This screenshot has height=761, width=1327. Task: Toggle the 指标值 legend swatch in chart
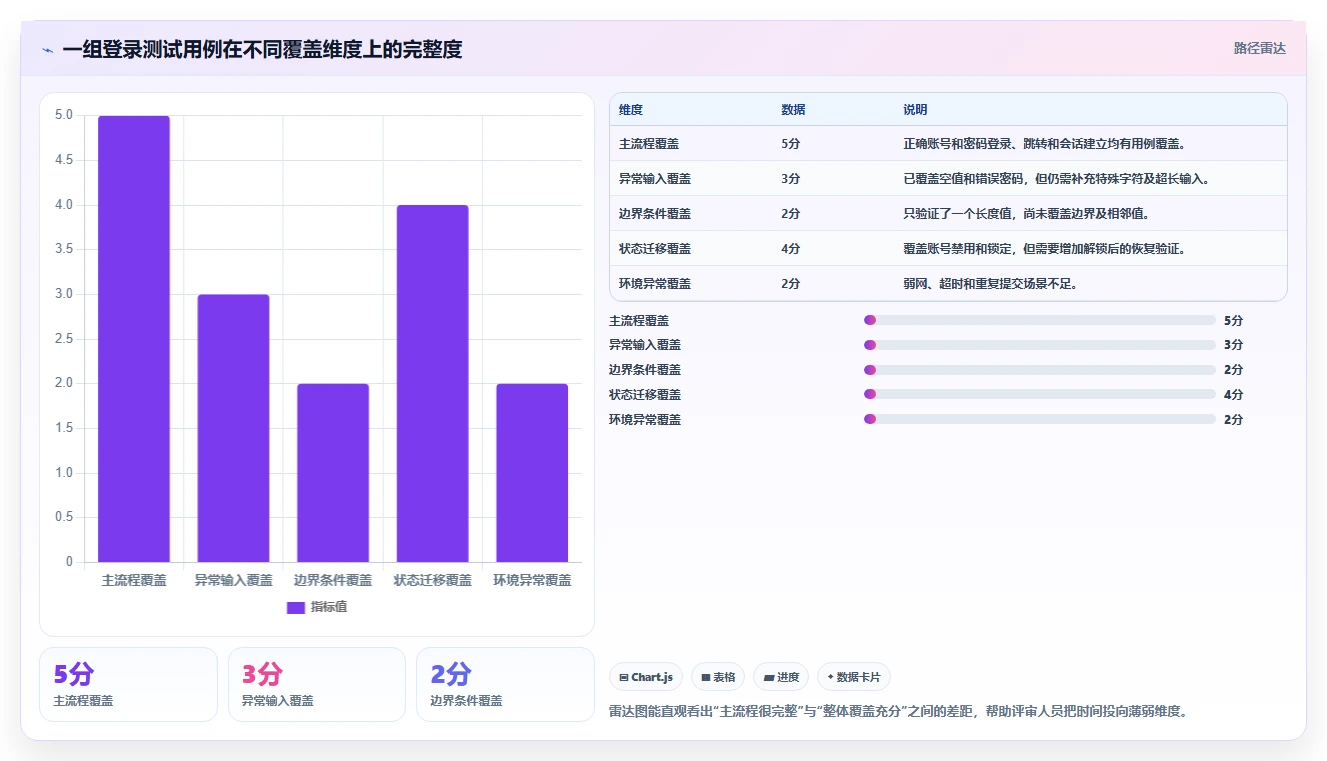coord(296,607)
